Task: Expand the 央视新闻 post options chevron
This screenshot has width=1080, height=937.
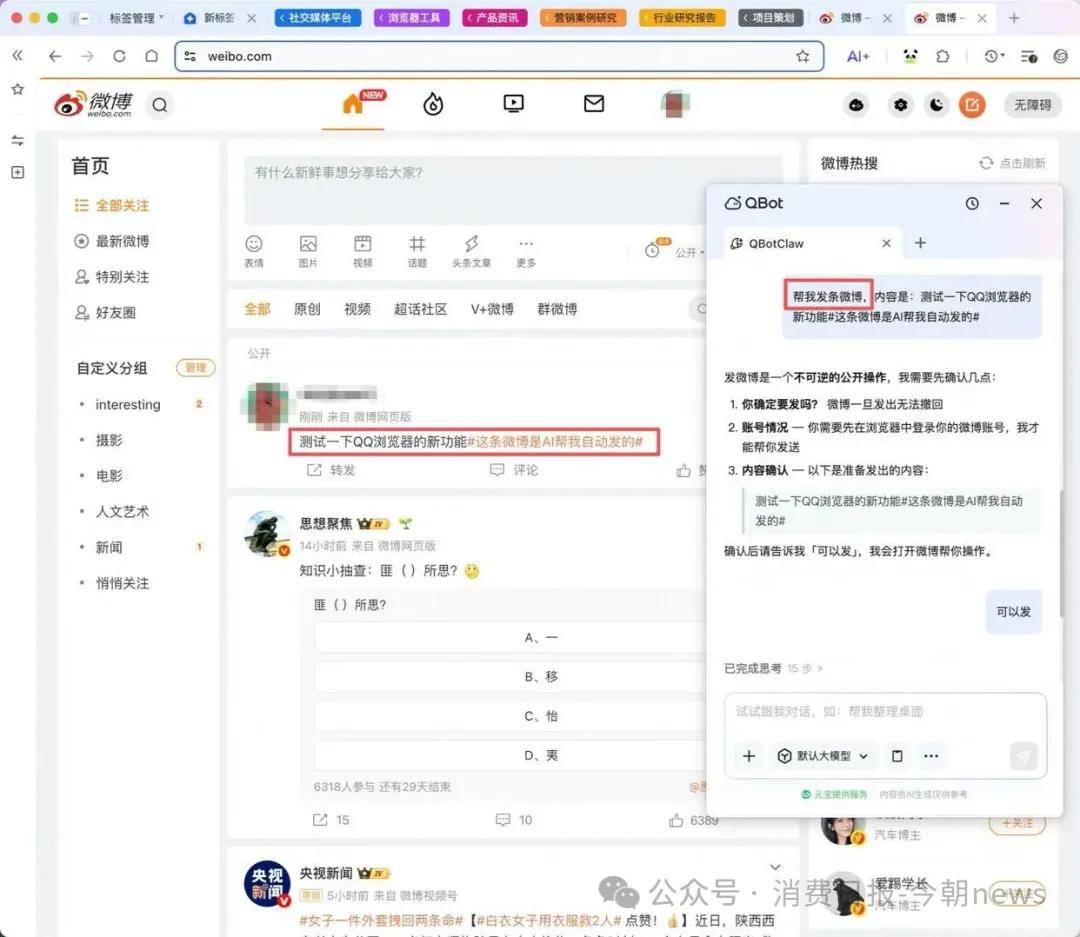Action: pyautogui.click(x=775, y=867)
